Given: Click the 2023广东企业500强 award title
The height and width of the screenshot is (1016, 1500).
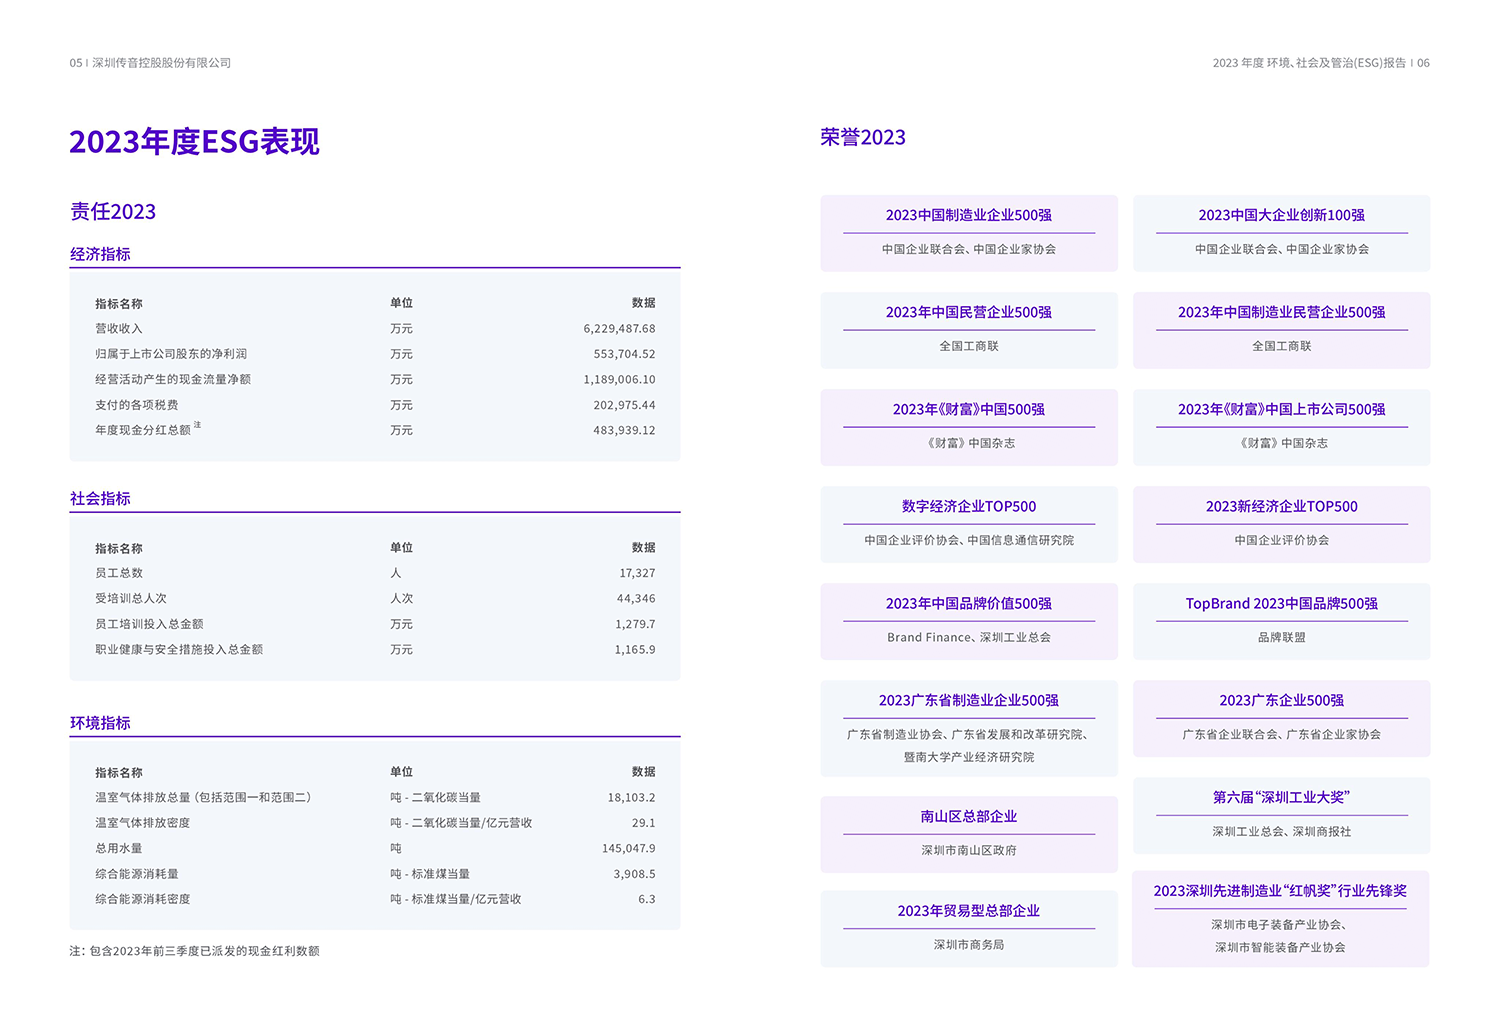Looking at the screenshot, I should [1281, 700].
